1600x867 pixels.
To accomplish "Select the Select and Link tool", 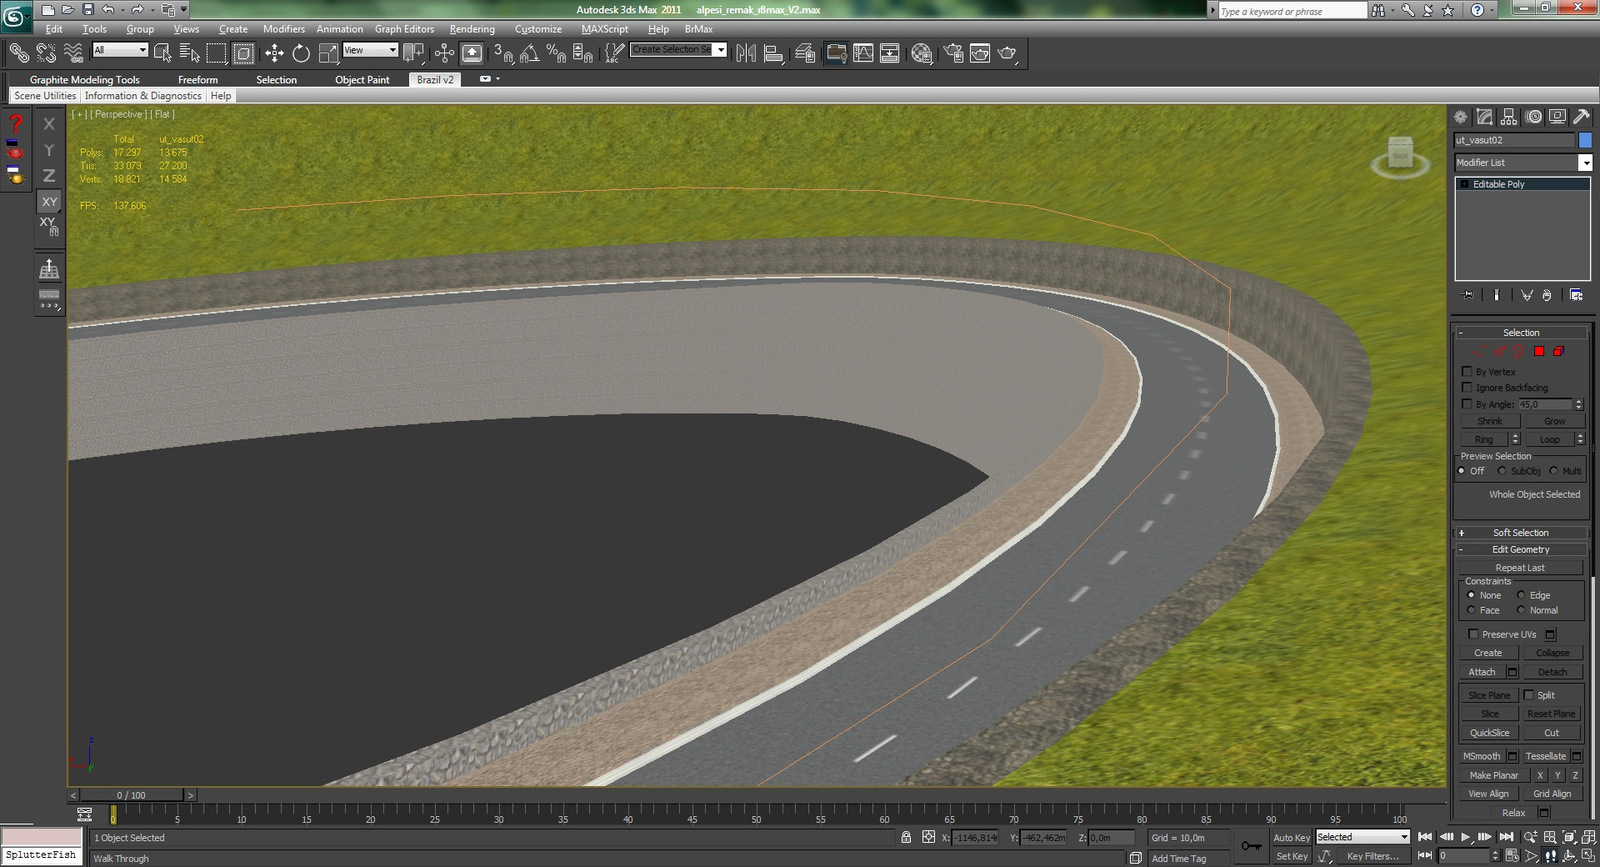I will point(19,52).
